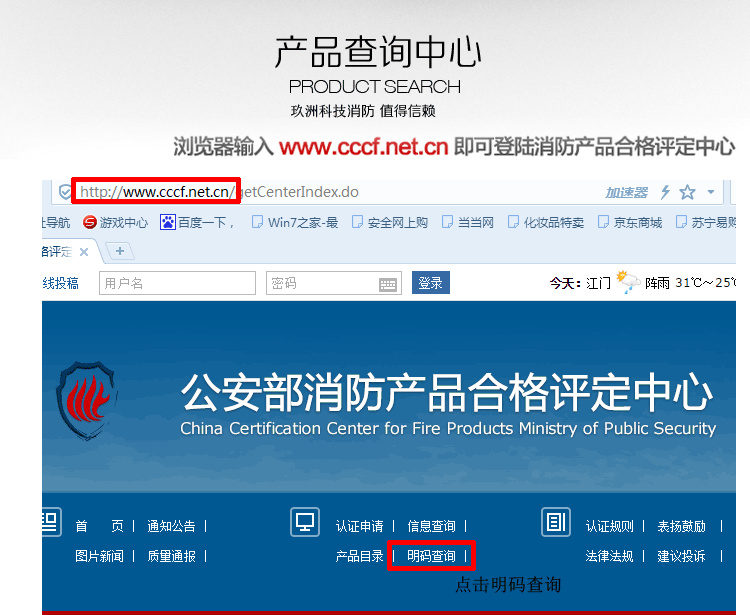Open the 百度一下 bookmark

click(x=197, y=222)
